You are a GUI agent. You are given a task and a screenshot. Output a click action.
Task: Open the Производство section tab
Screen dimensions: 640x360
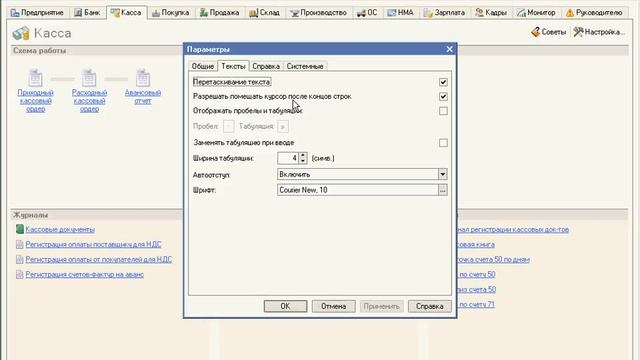click(318, 13)
